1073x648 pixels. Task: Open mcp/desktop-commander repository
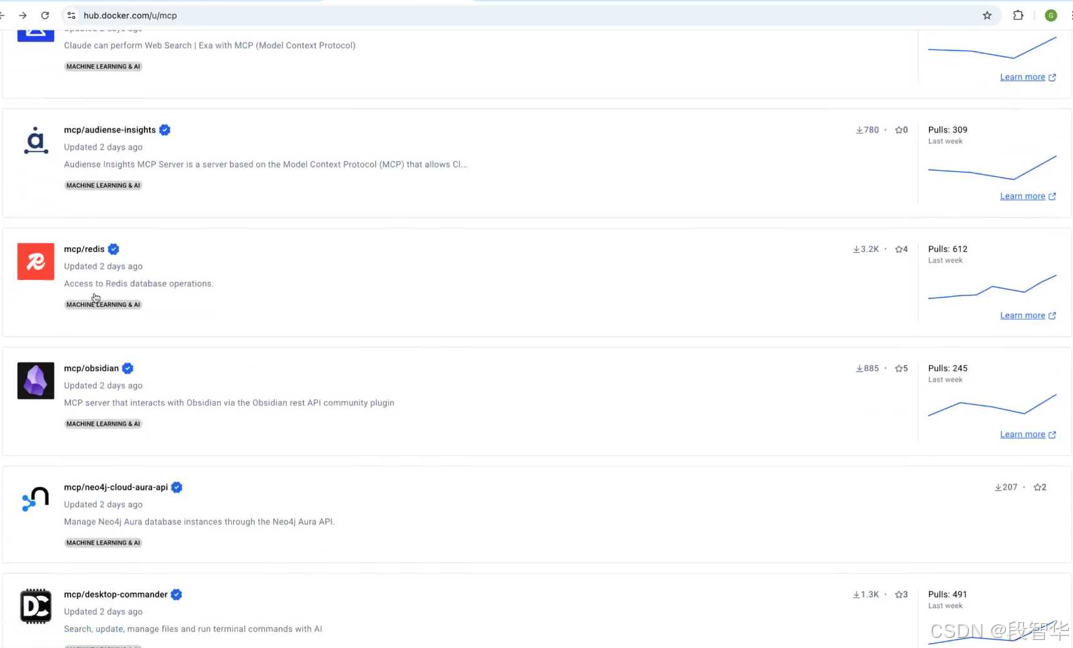coord(116,595)
